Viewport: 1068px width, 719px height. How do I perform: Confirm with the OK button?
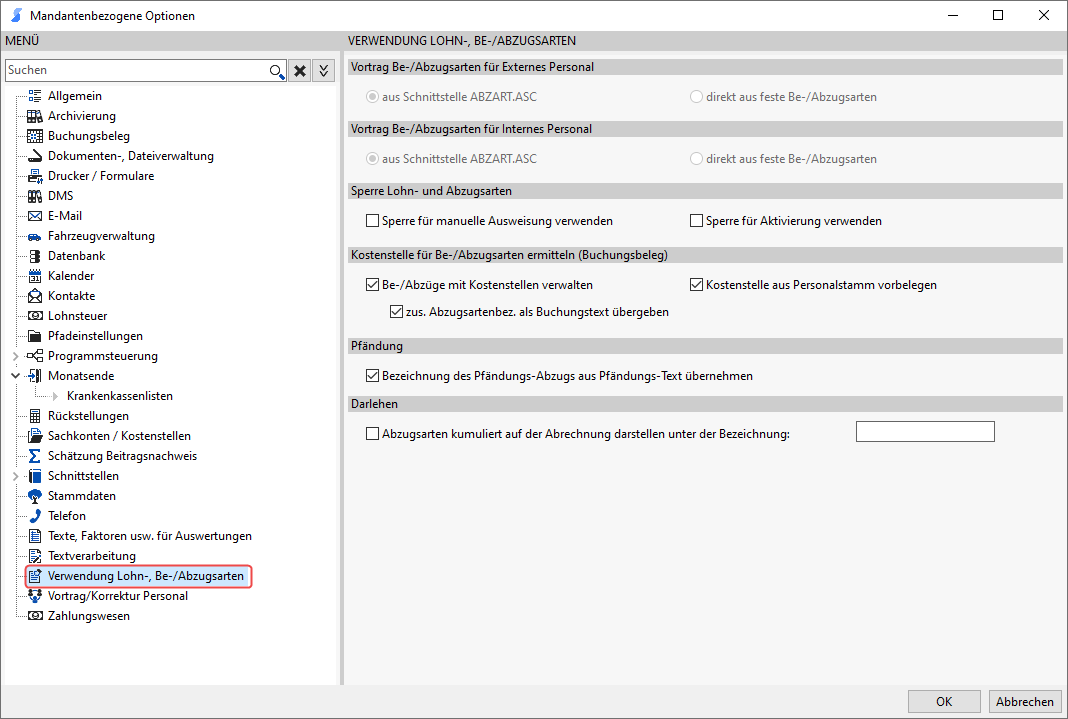[944, 701]
